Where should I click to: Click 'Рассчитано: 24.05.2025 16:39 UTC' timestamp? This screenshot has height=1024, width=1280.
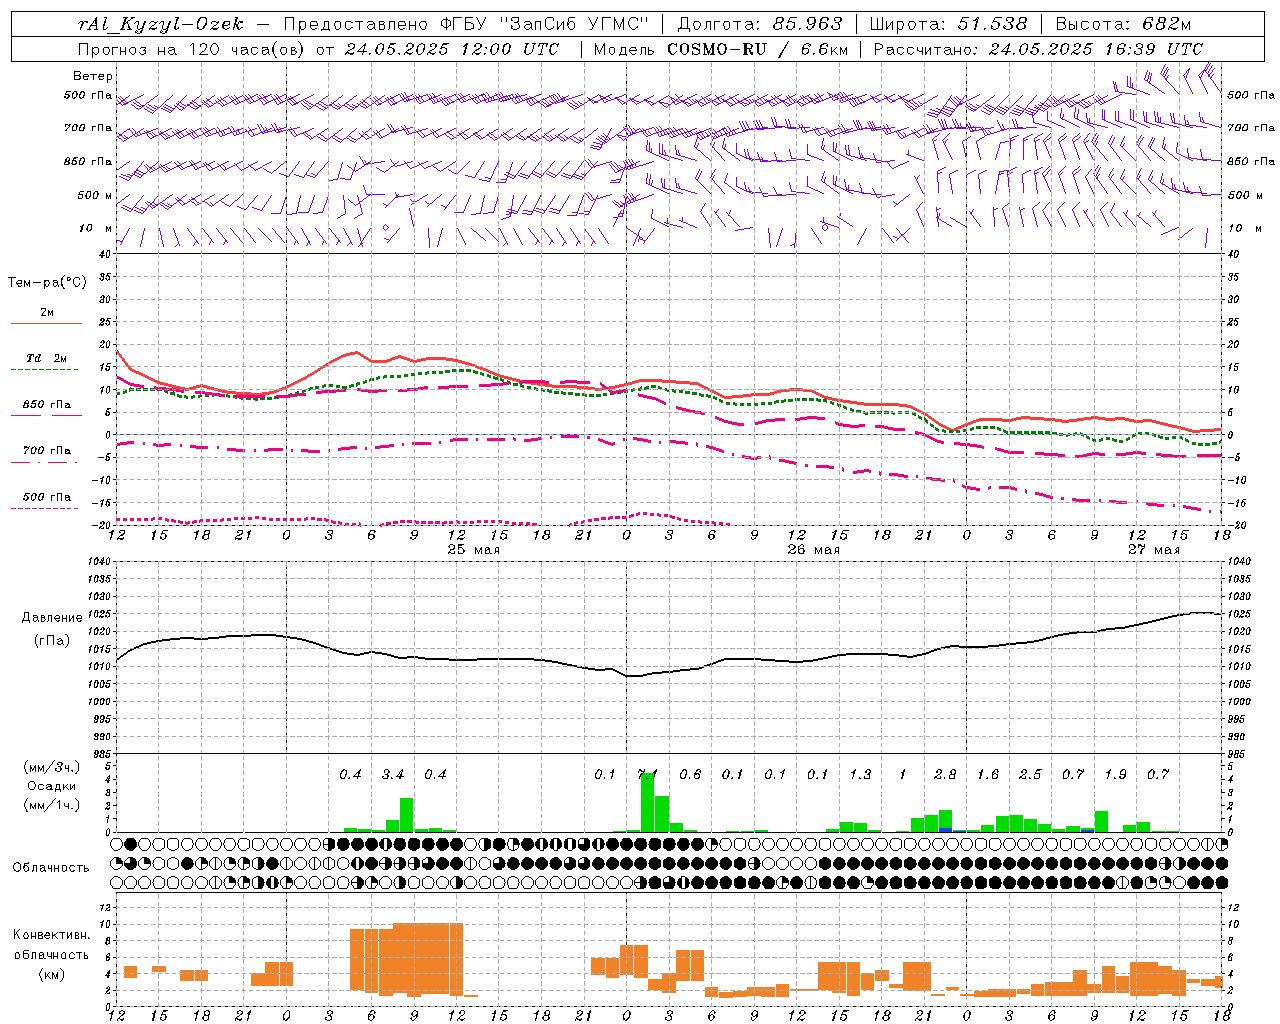point(1038,49)
